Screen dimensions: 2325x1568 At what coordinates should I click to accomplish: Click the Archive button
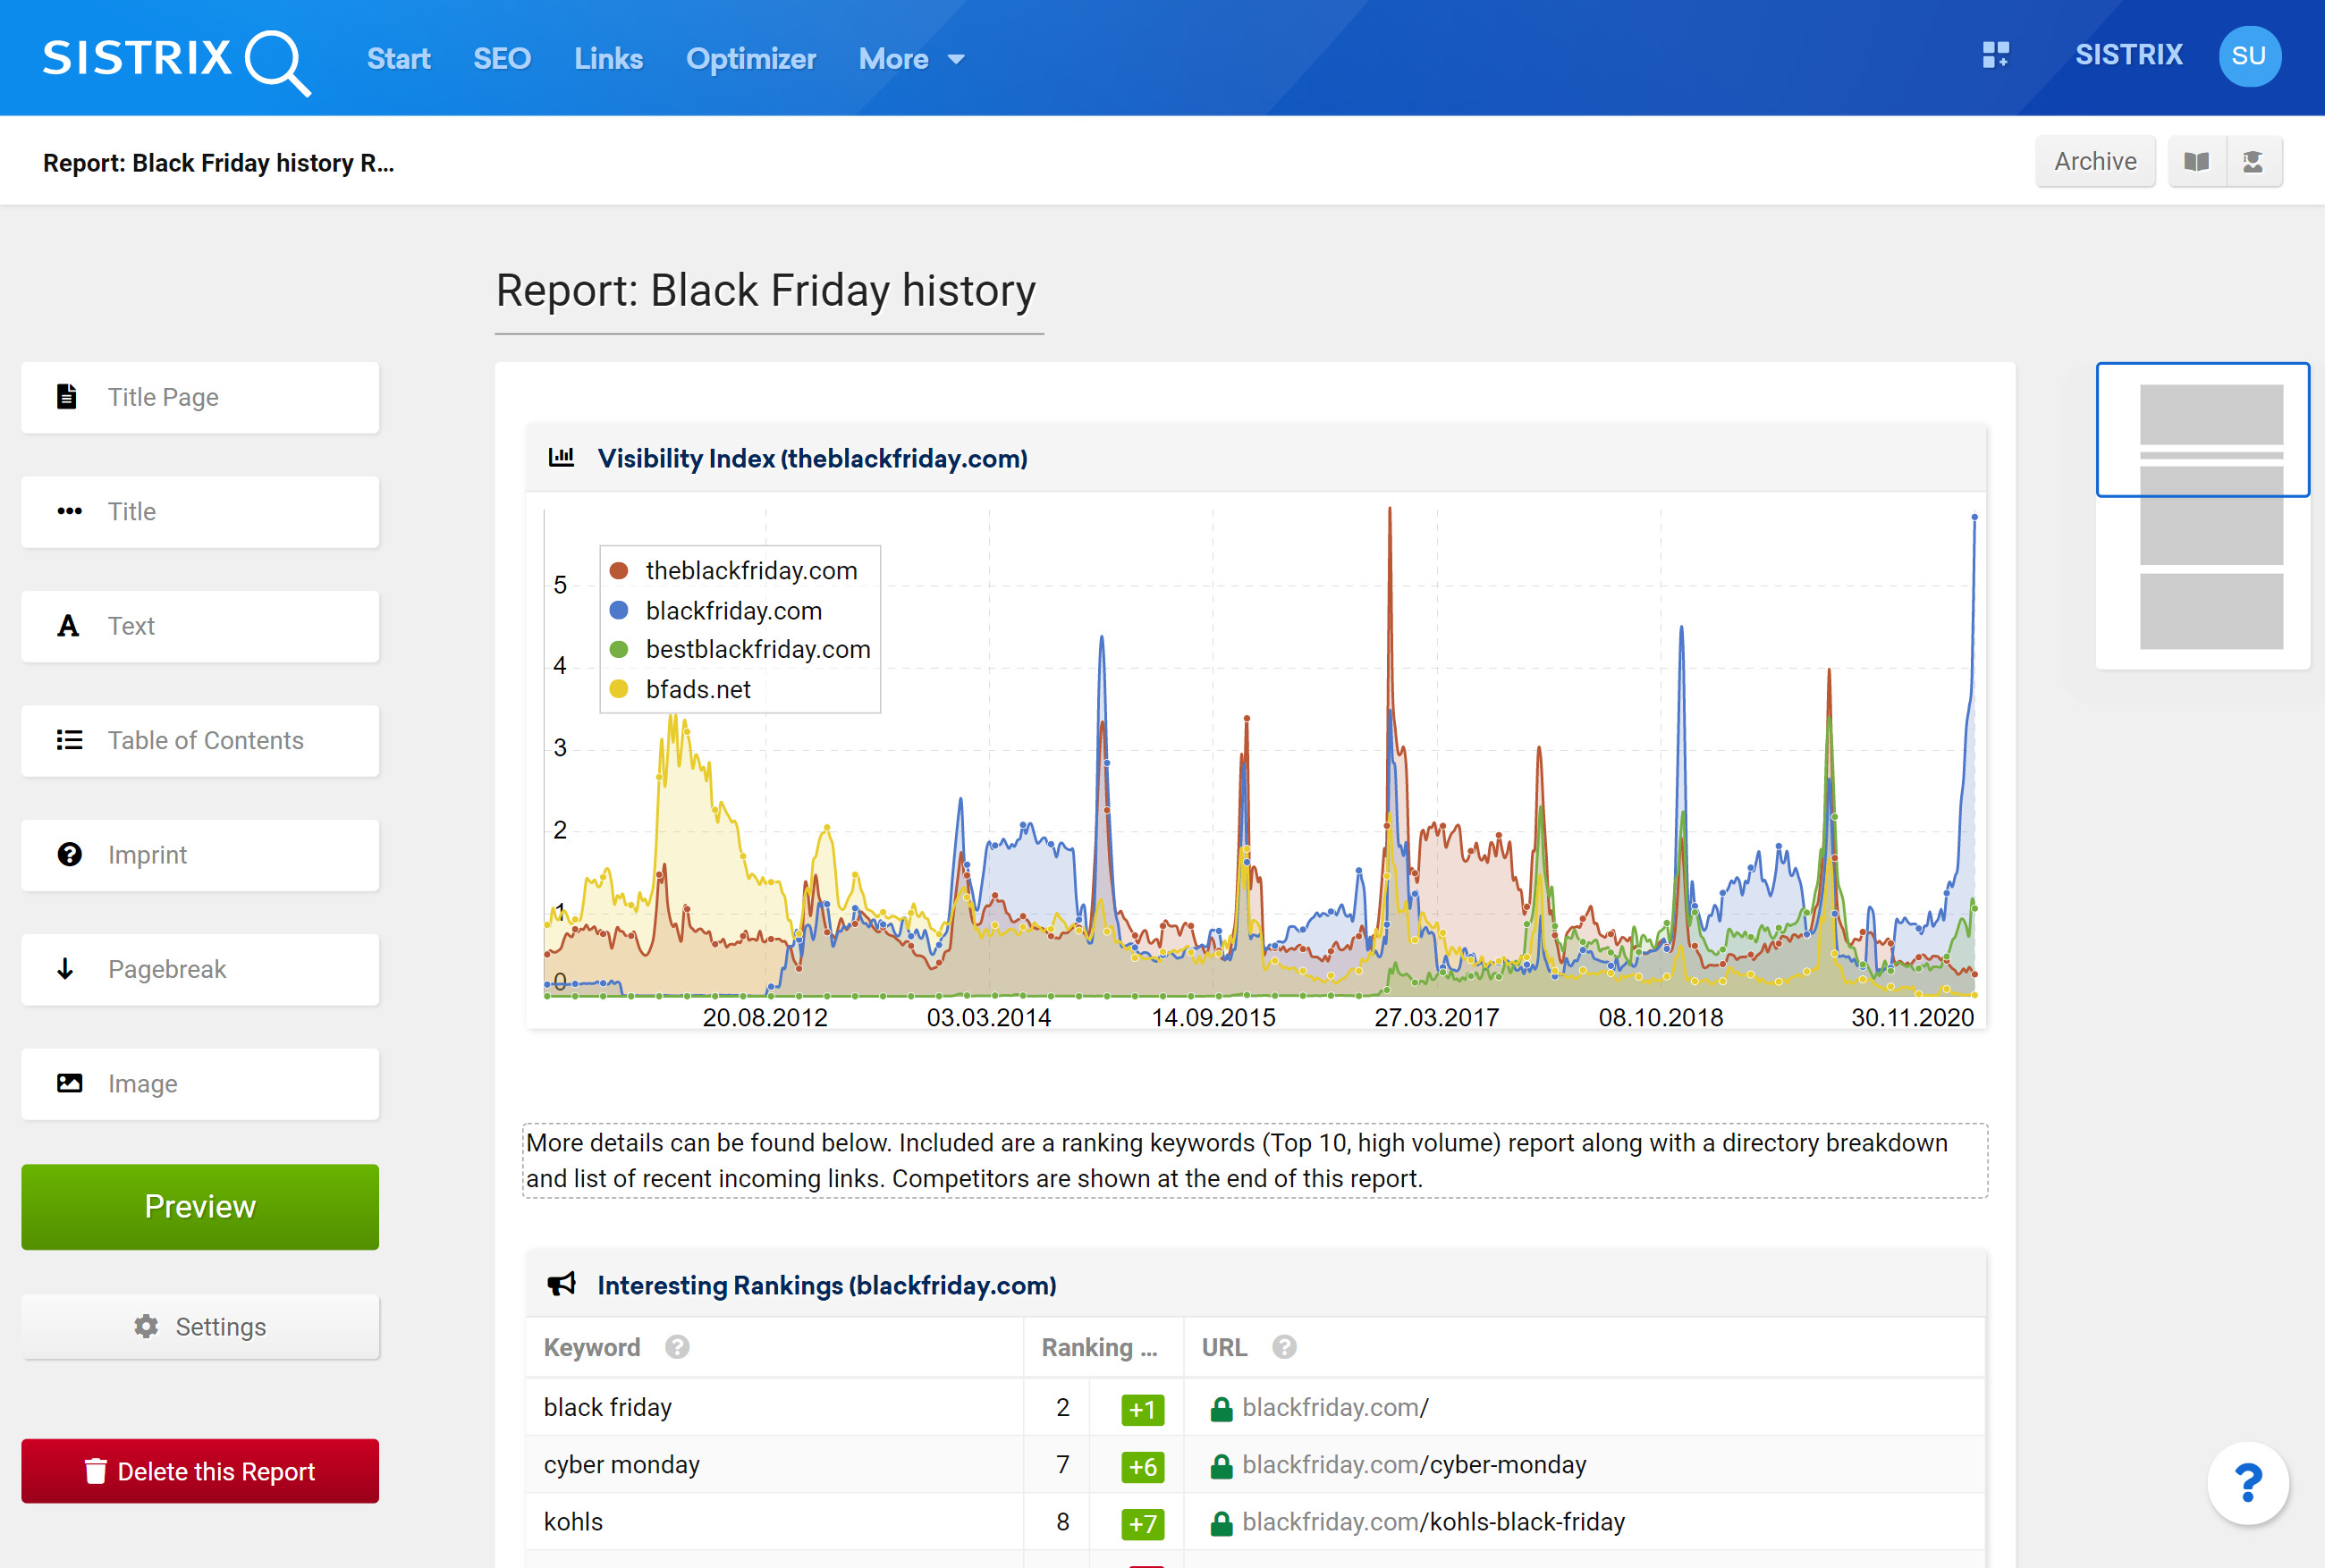pyautogui.click(x=2095, y=162)
